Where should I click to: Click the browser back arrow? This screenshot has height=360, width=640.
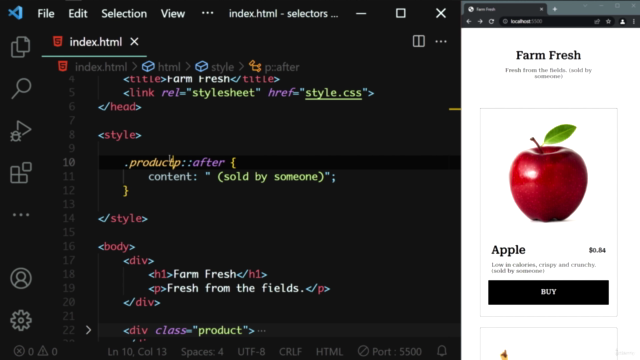click(x=469, y=21)
